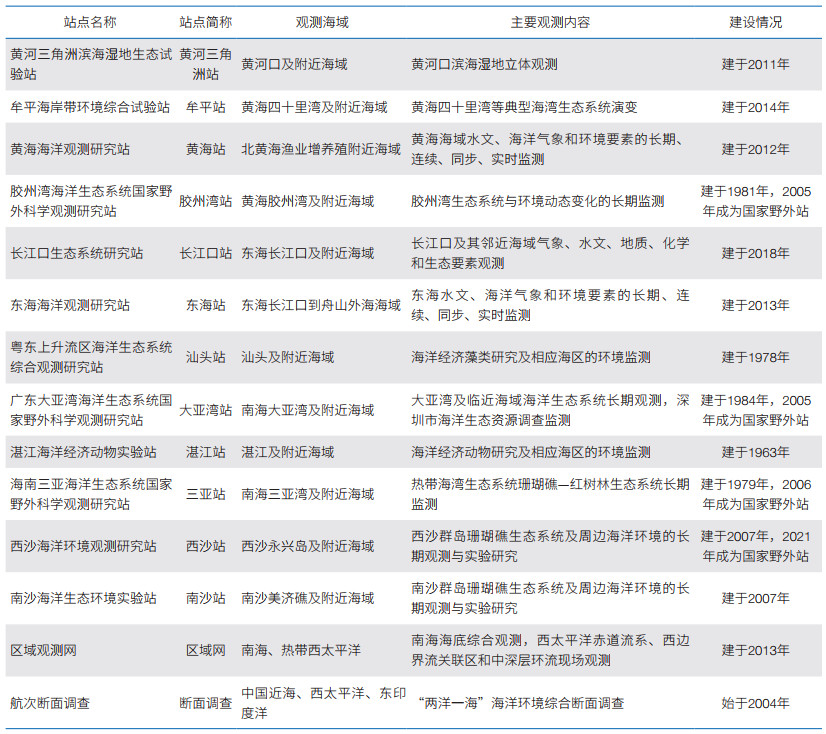Click 湛江及附近海域 cell
This screenshot has height=734, width=826.
click(x=288, y=452)
